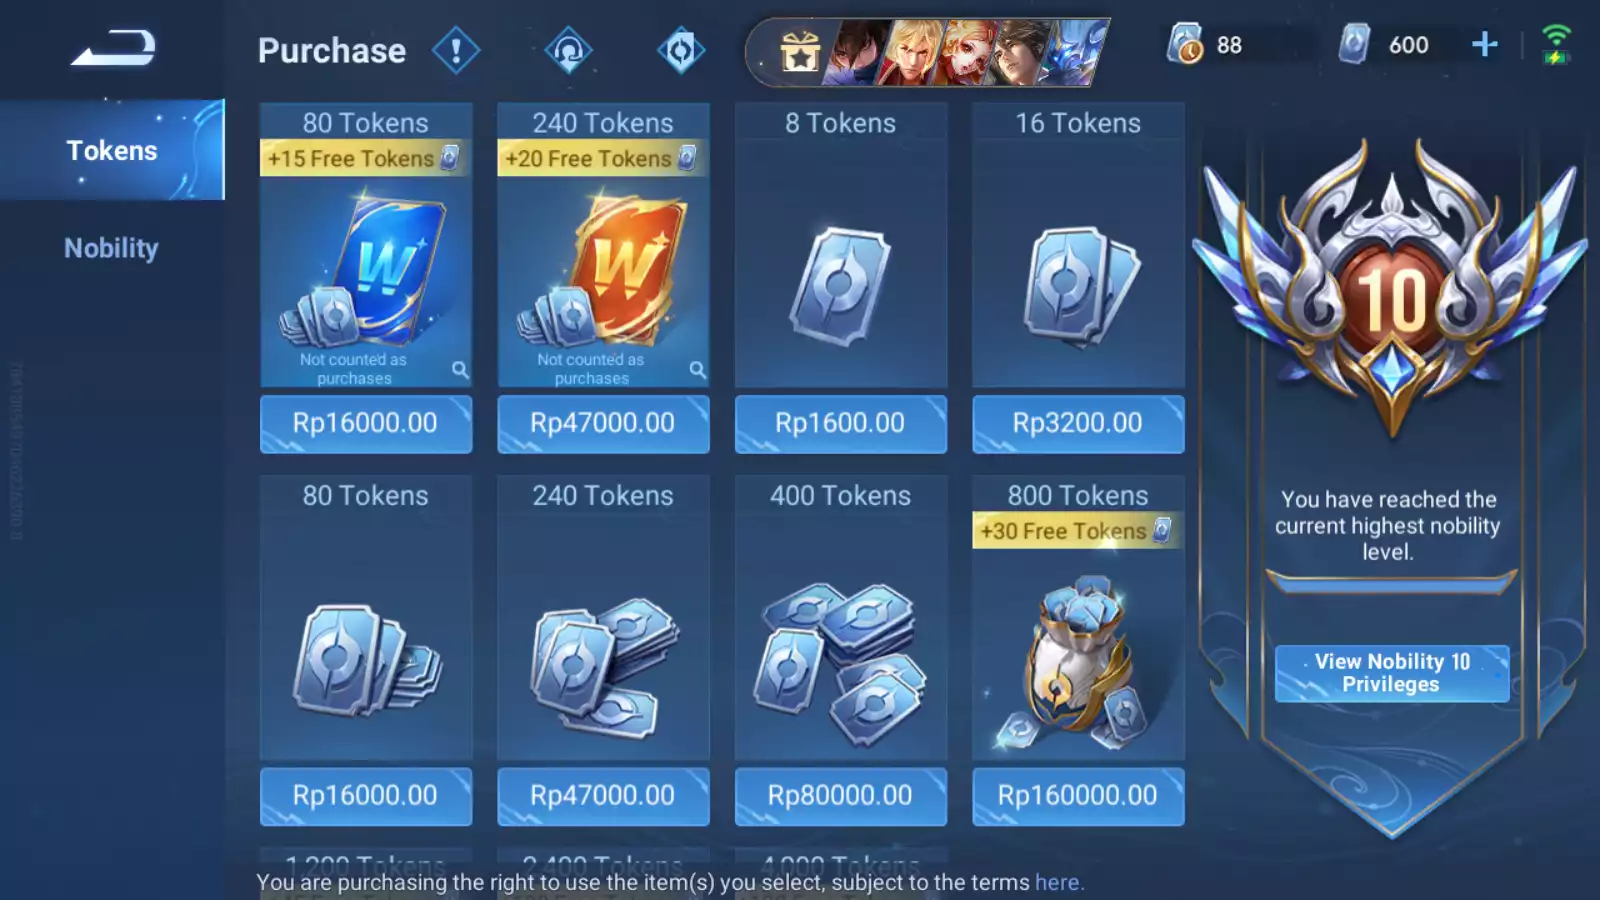Open the exclamation info icon beside Purchase

pos(456,50)
